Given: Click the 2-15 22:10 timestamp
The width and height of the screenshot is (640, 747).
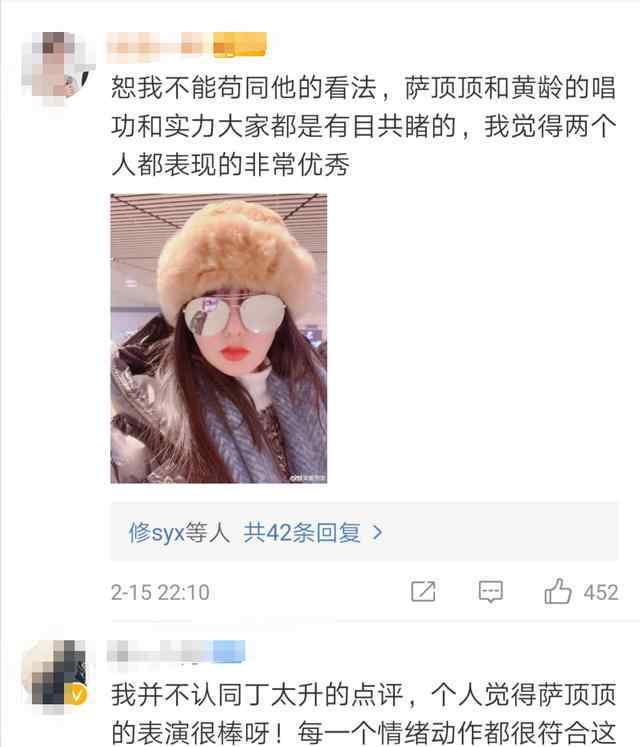Looking at the screenshot, I should [x=160, y=593].
